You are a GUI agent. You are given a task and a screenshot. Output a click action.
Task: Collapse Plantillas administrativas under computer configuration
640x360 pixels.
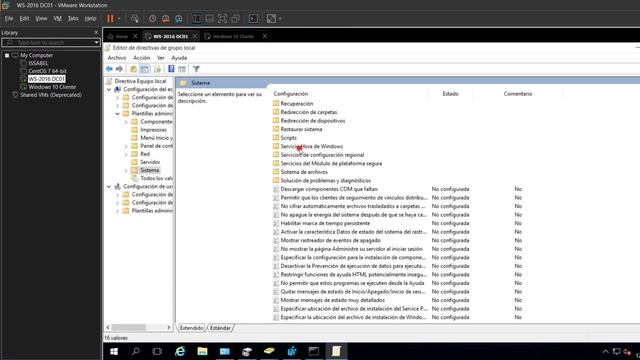click(117, 113)
